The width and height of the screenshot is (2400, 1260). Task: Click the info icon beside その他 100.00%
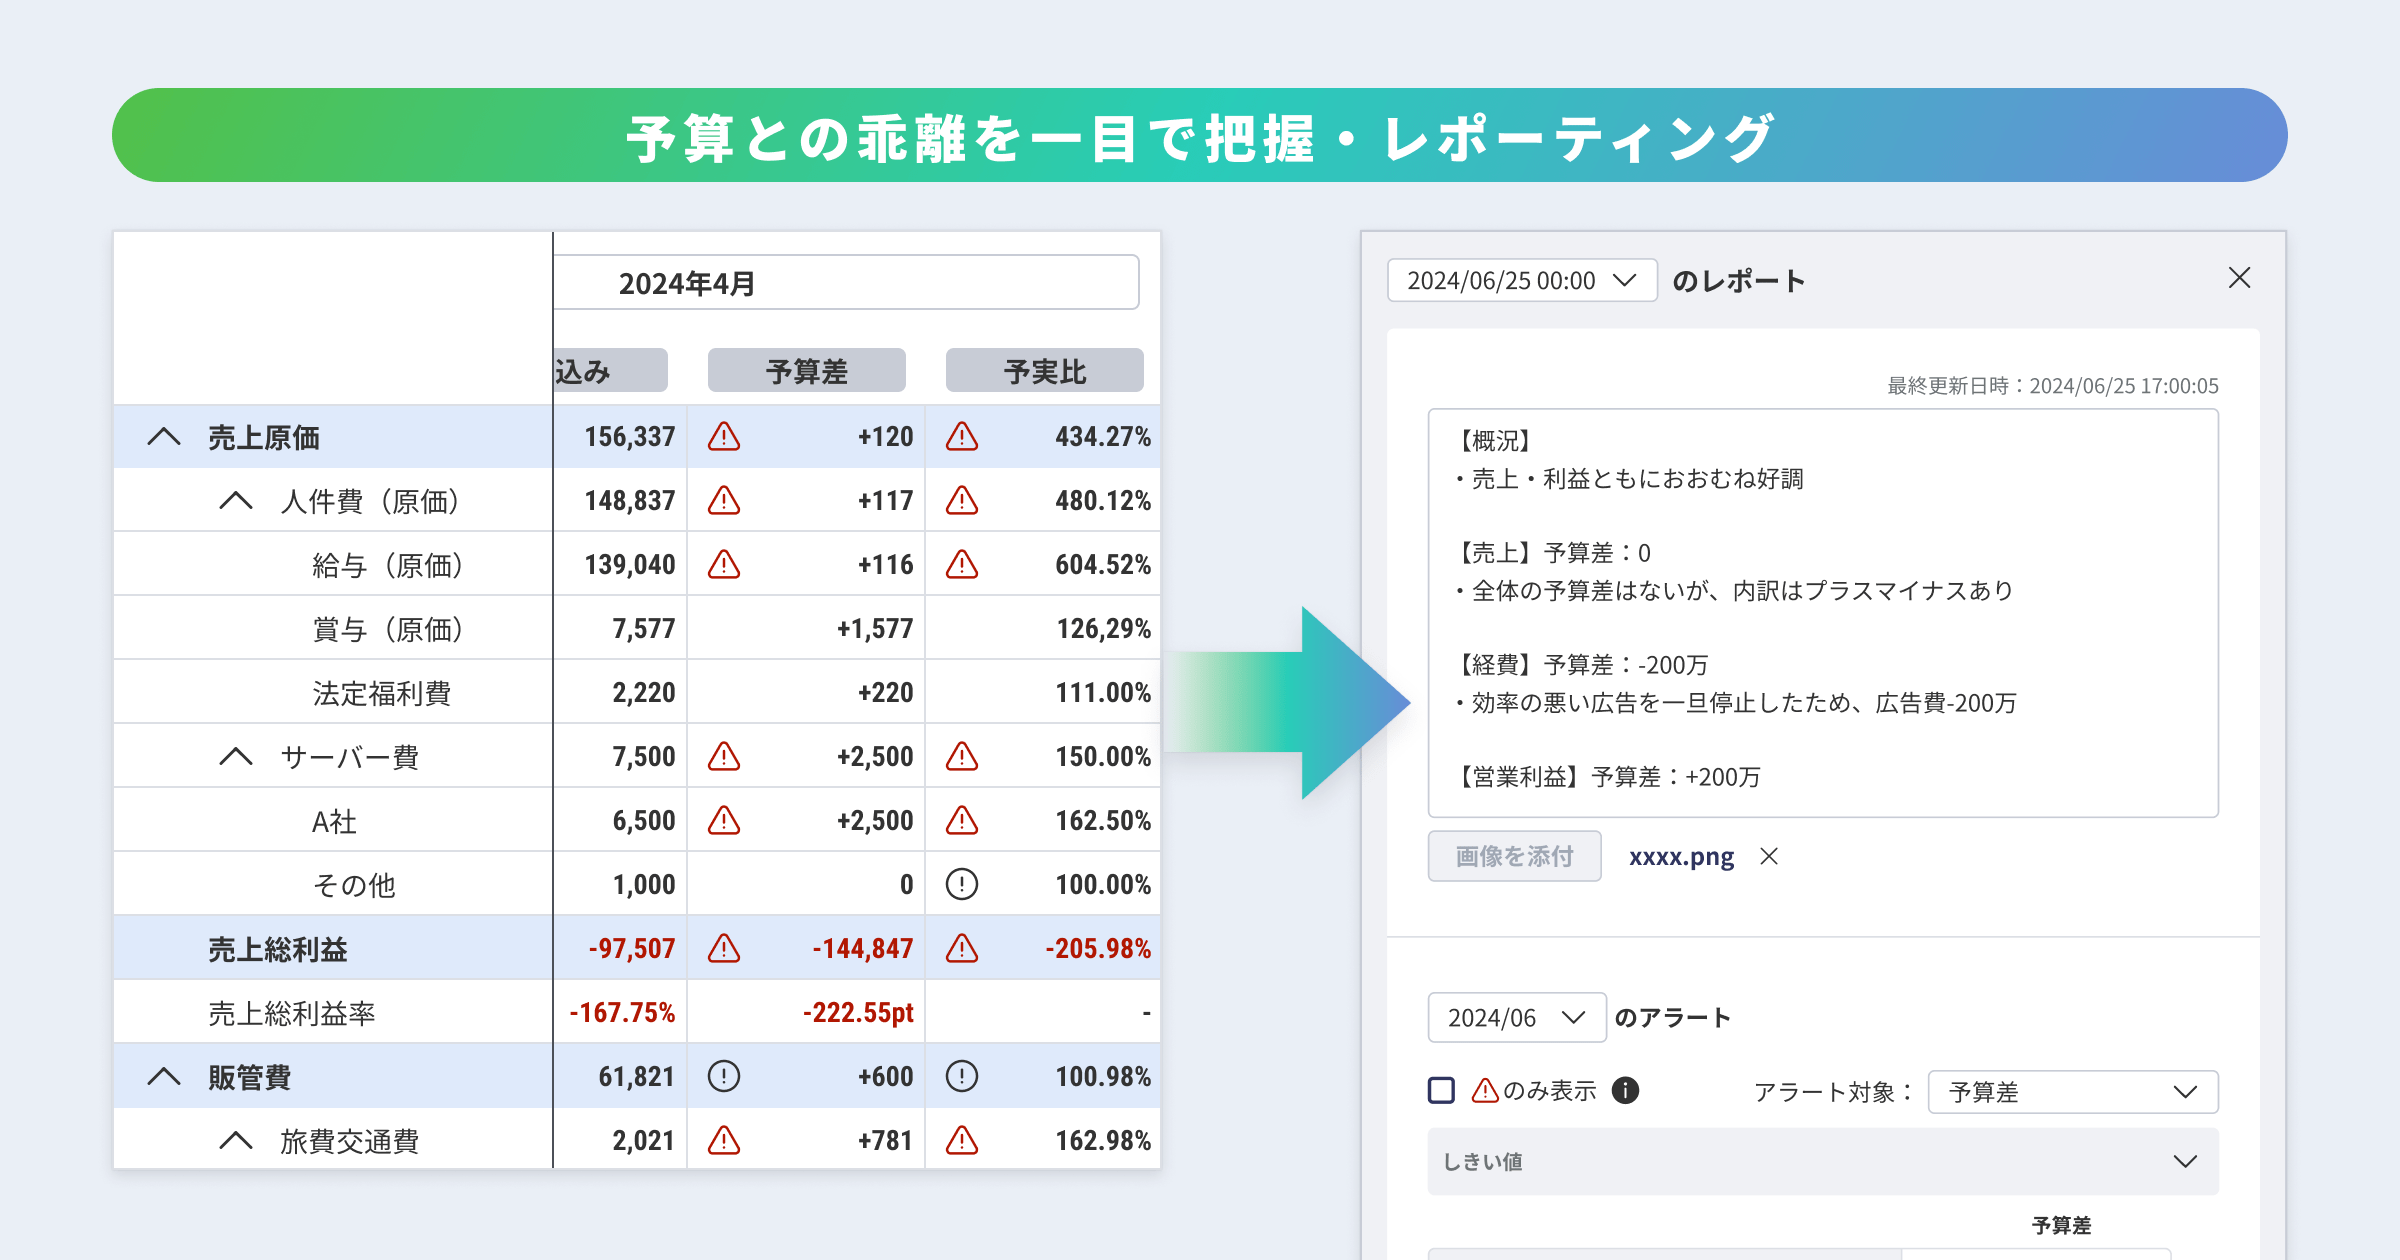(962, 884)
